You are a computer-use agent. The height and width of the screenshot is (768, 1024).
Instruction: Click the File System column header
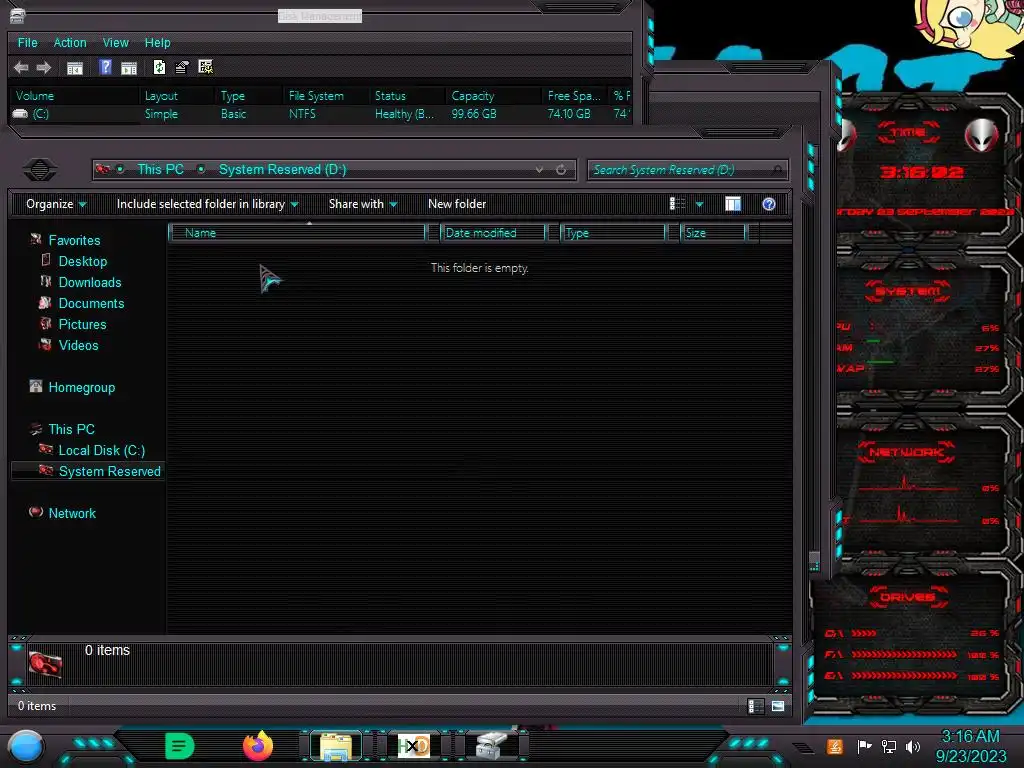(326, 95)
